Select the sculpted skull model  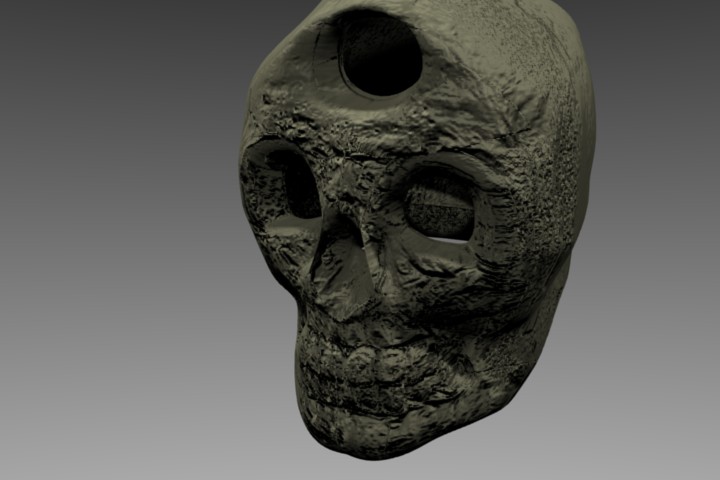(416, 230)
